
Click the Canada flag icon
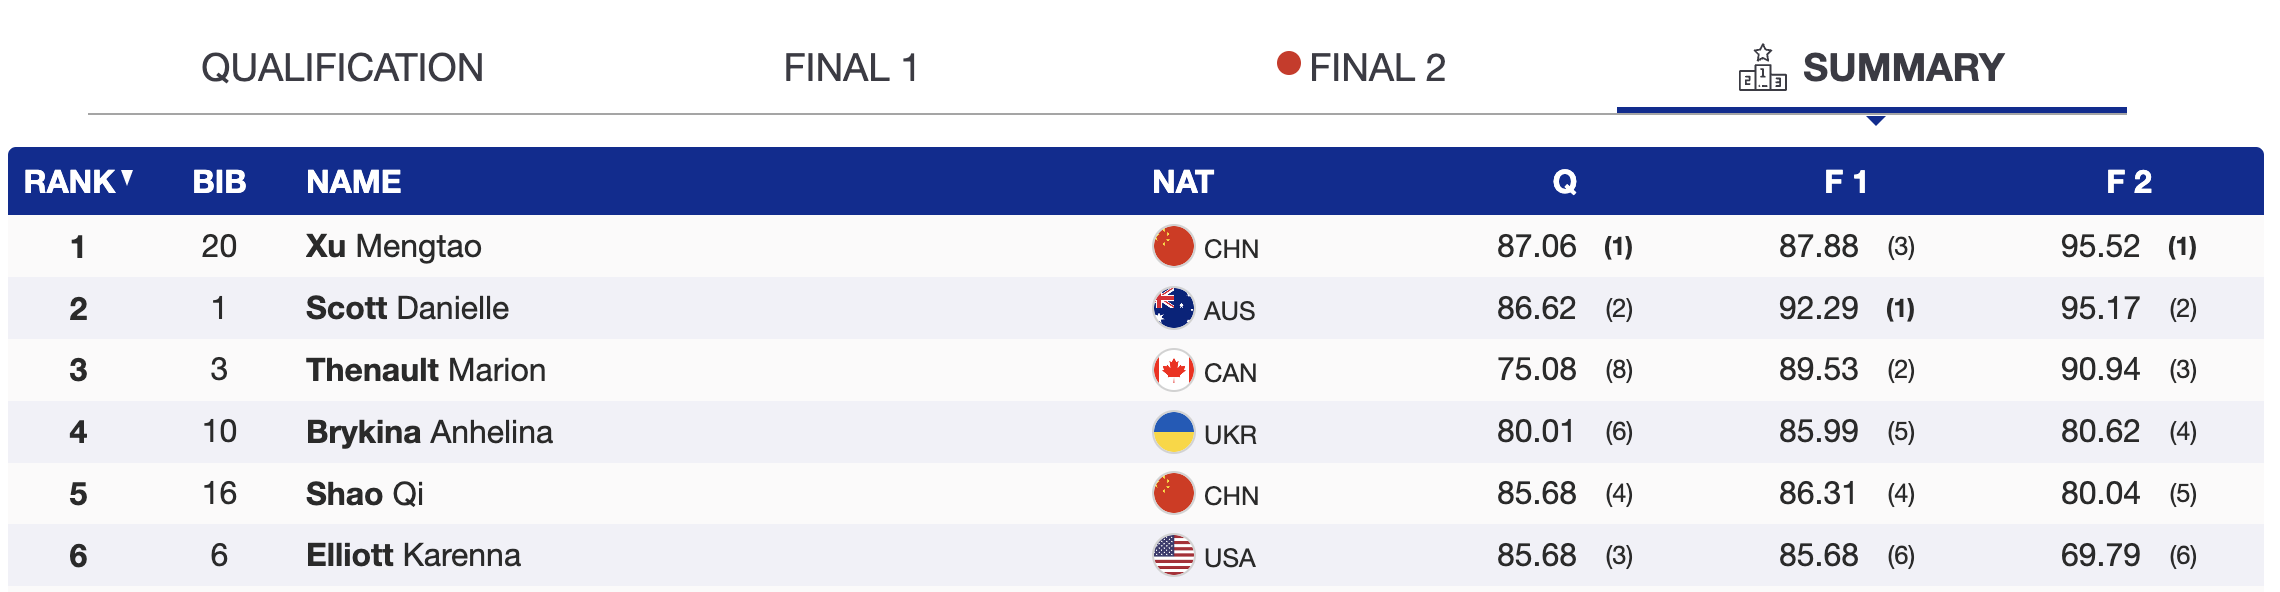pos(1173,370)
